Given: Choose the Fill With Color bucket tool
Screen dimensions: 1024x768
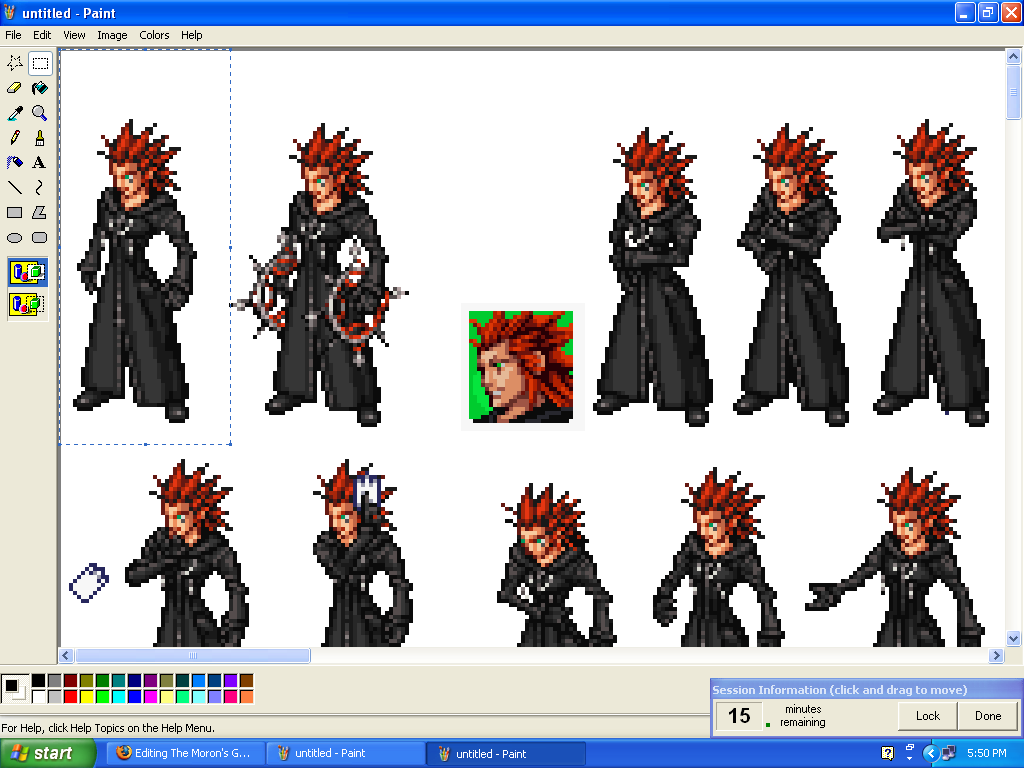Looking at the screenshot, I should 40,88.
